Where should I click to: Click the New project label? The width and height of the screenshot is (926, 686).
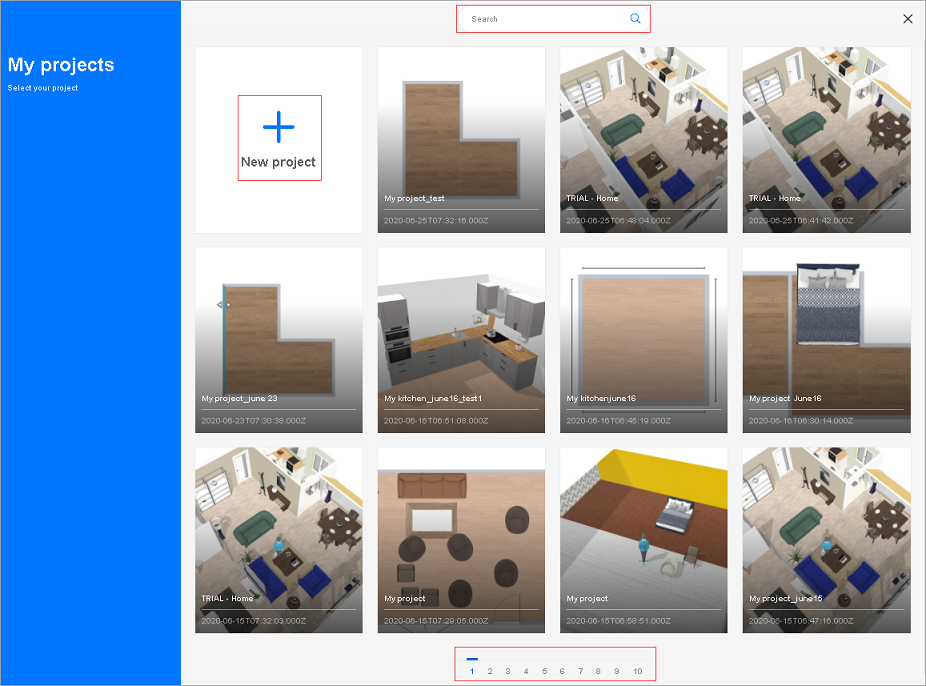(278, 162)
